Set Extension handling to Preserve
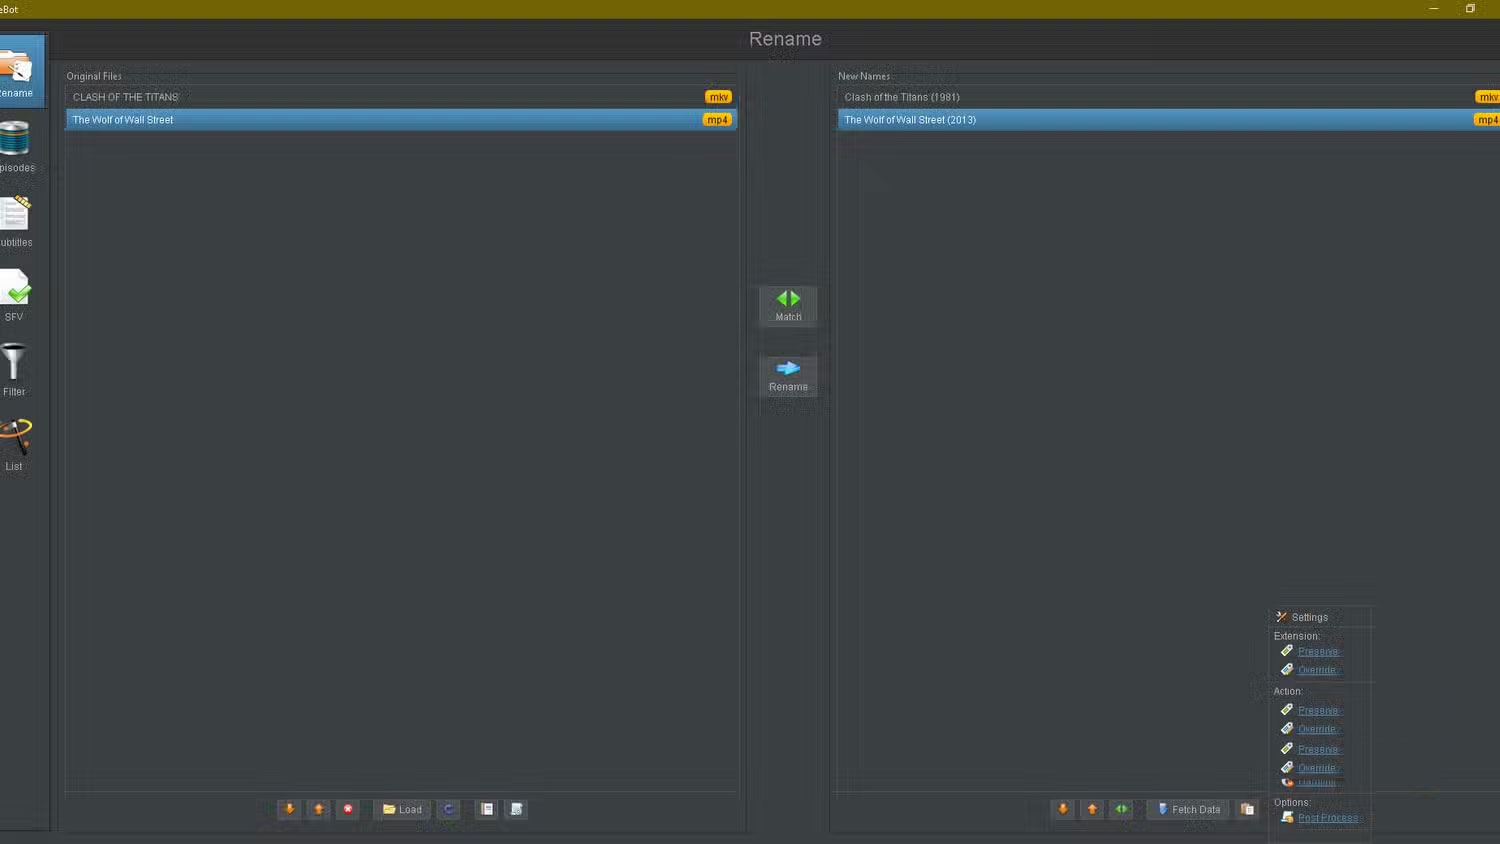1500x844 pixels. pyautogui.click(x=1317, y=651)
